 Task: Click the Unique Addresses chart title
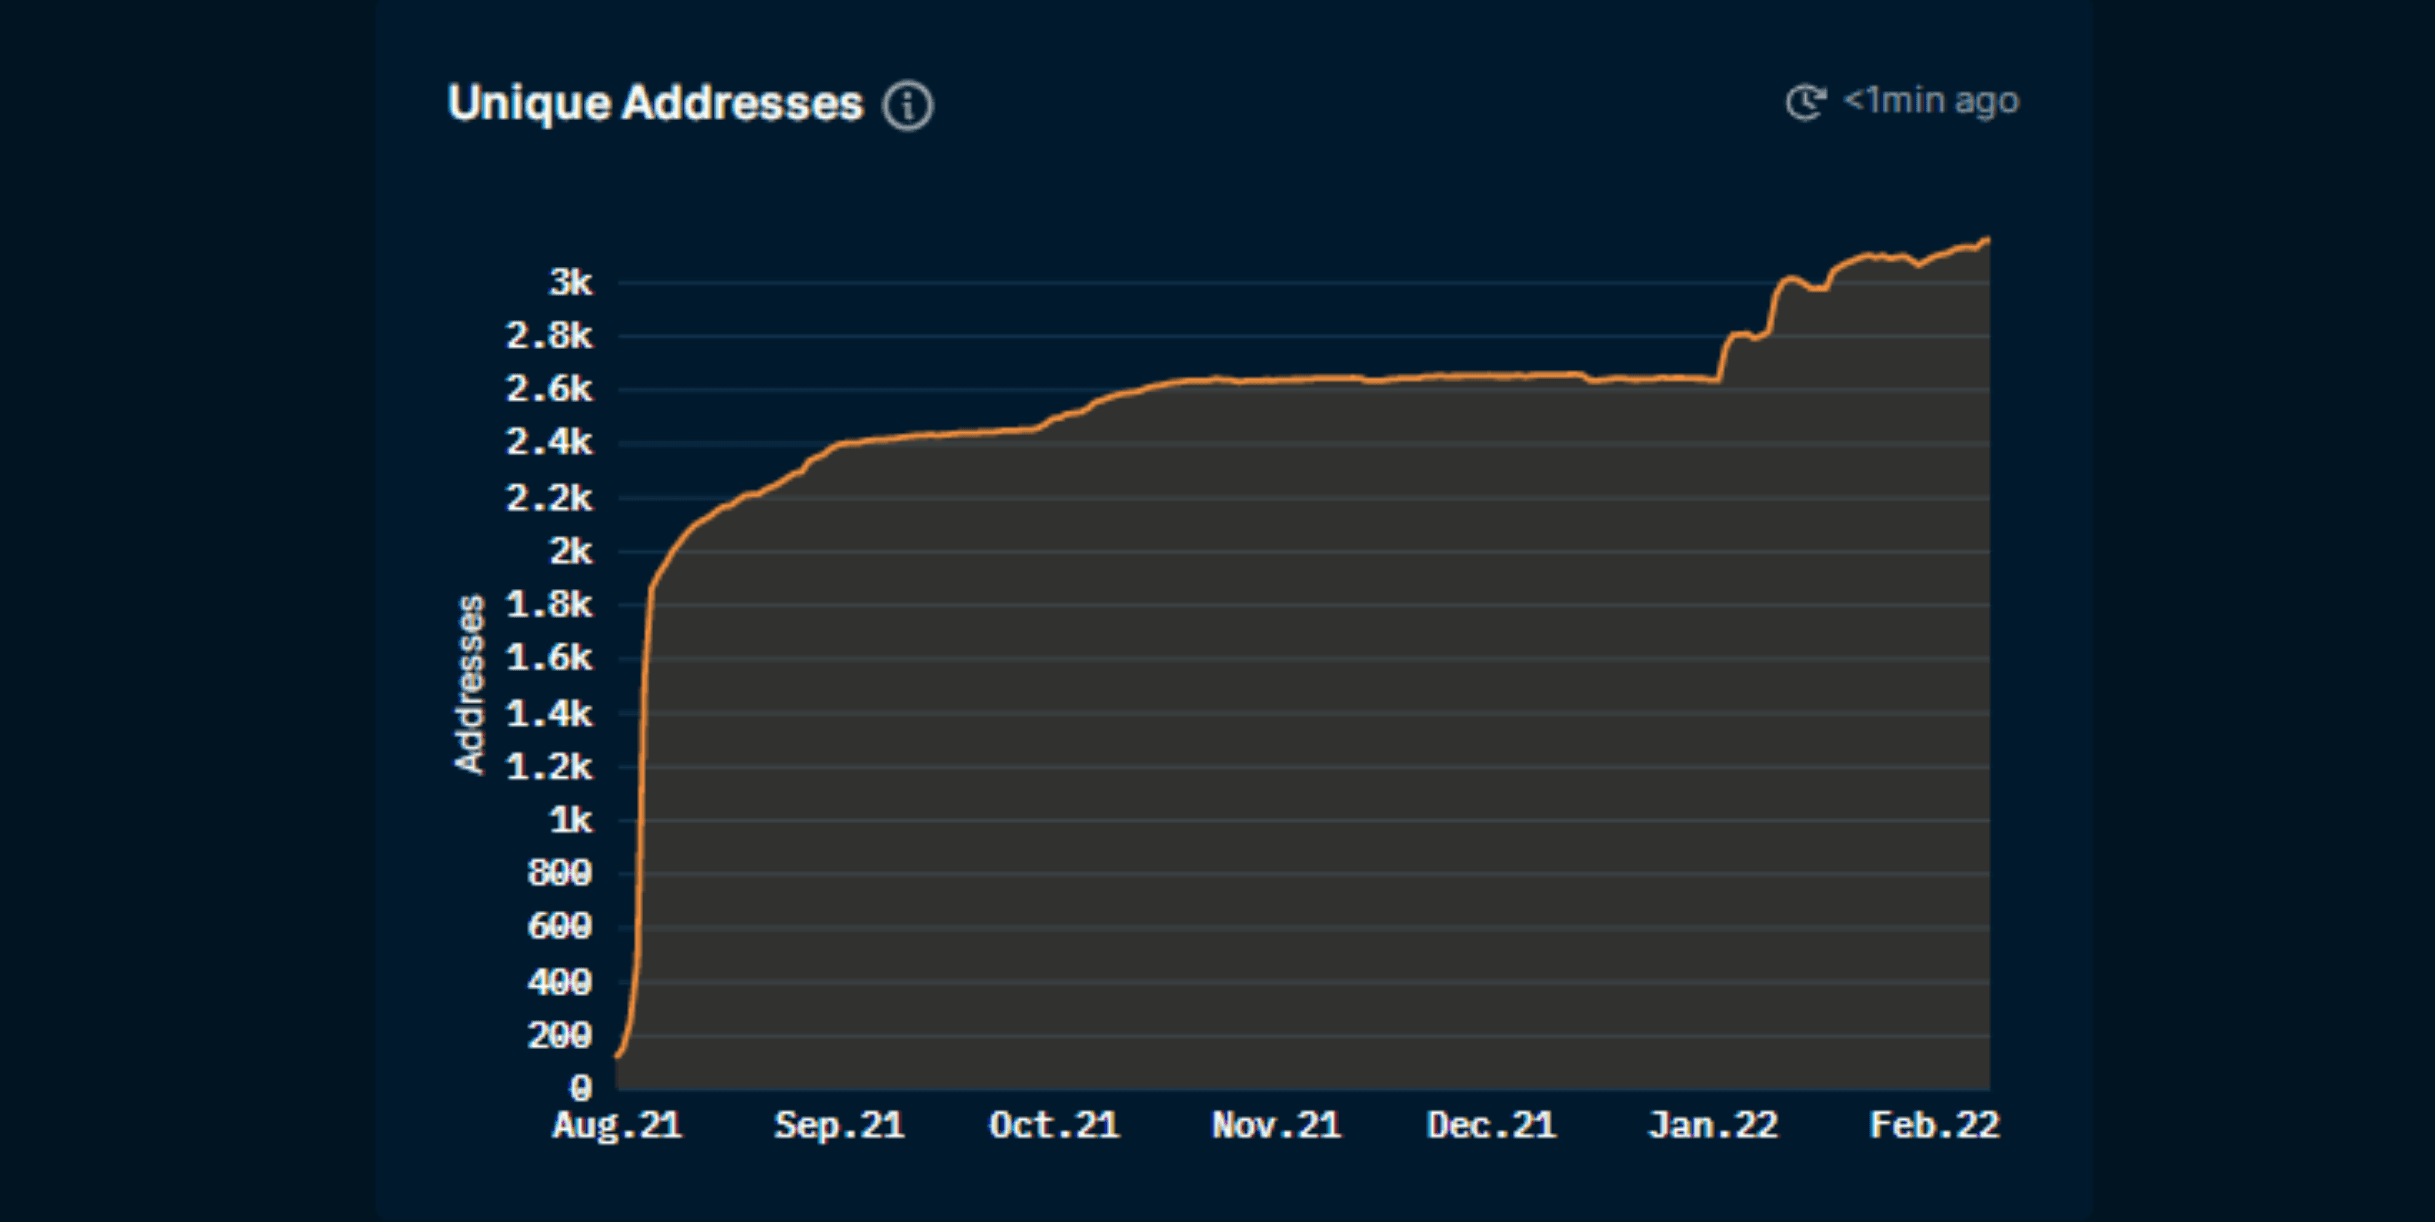tap(655, 103)
